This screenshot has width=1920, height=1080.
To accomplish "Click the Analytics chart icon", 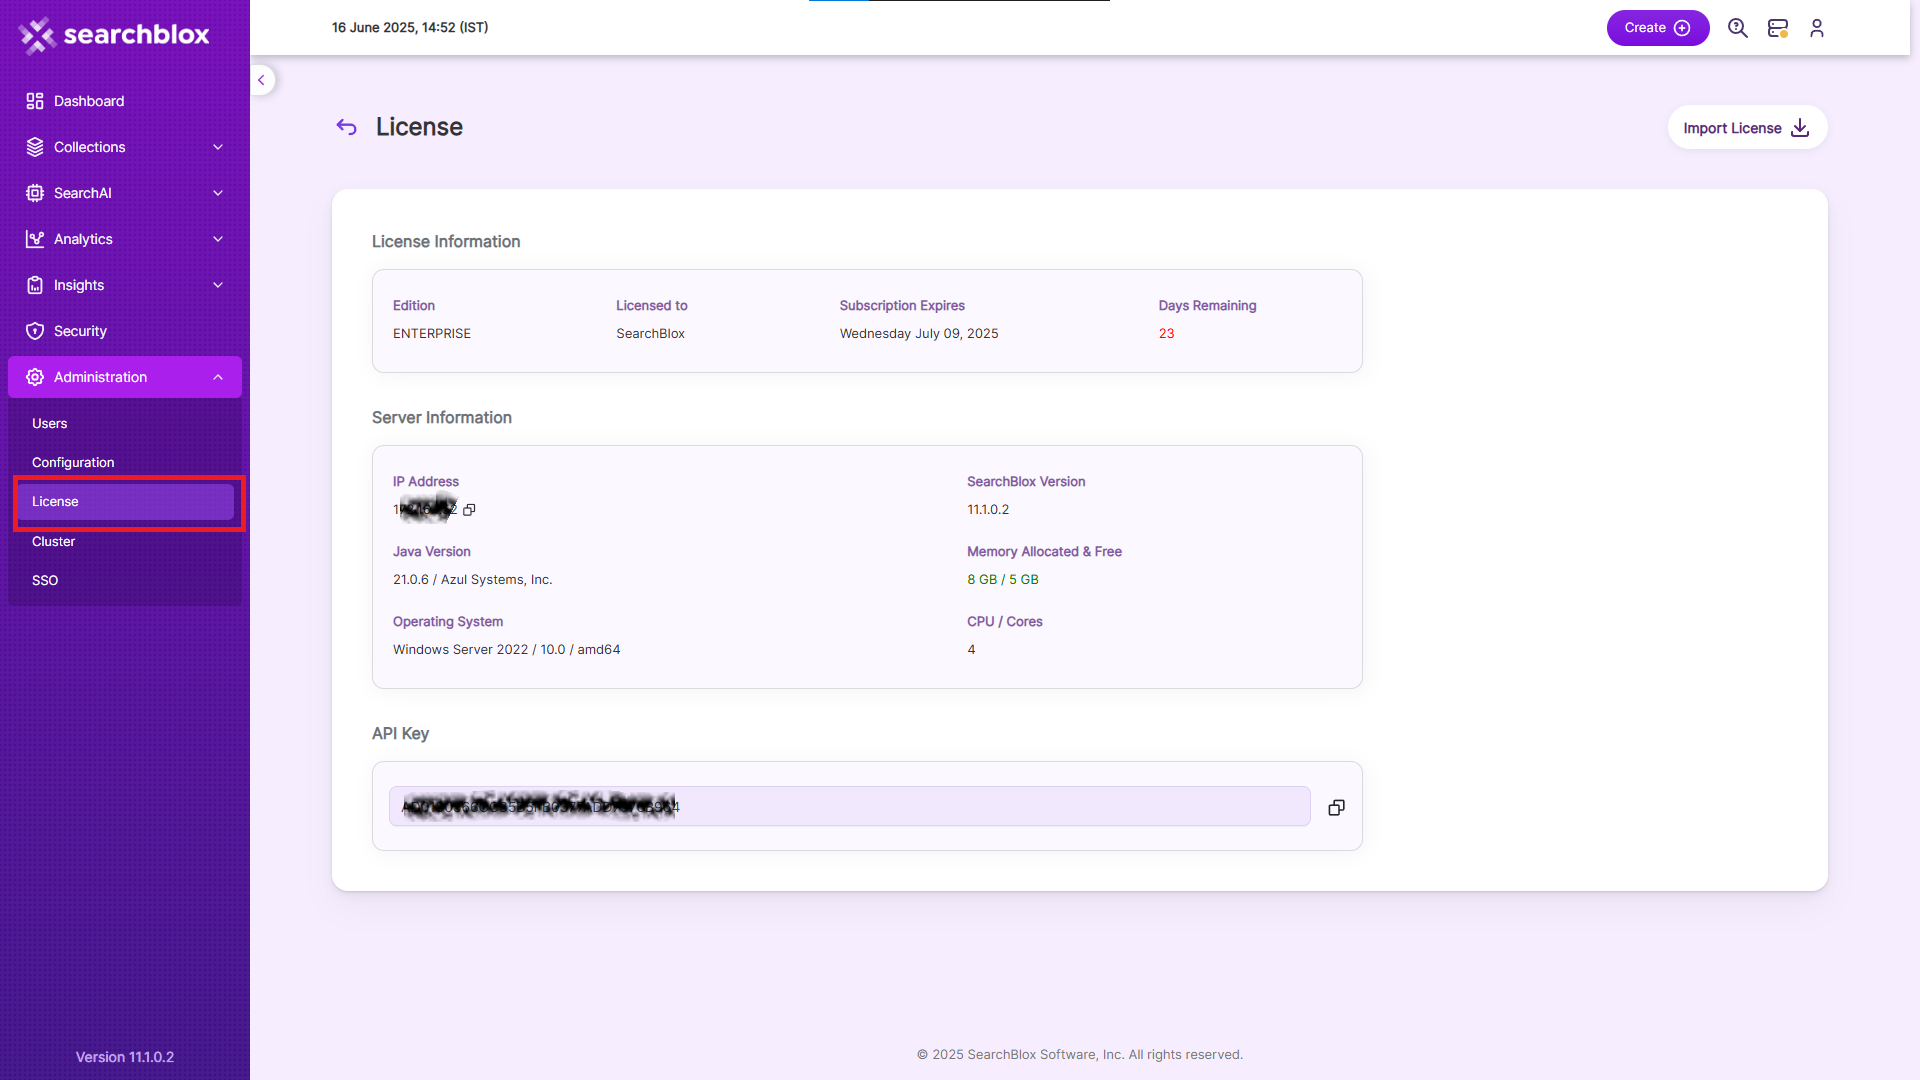I will point(35,239).
